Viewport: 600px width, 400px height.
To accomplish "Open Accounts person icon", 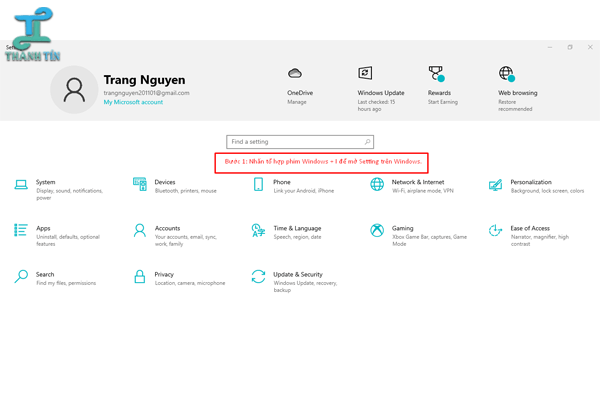I will 139,230.
